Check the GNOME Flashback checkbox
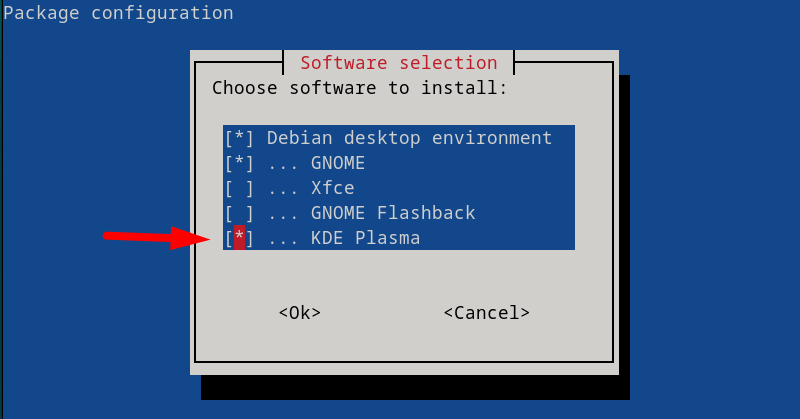 pyautogui.click(x=239, y=213)
